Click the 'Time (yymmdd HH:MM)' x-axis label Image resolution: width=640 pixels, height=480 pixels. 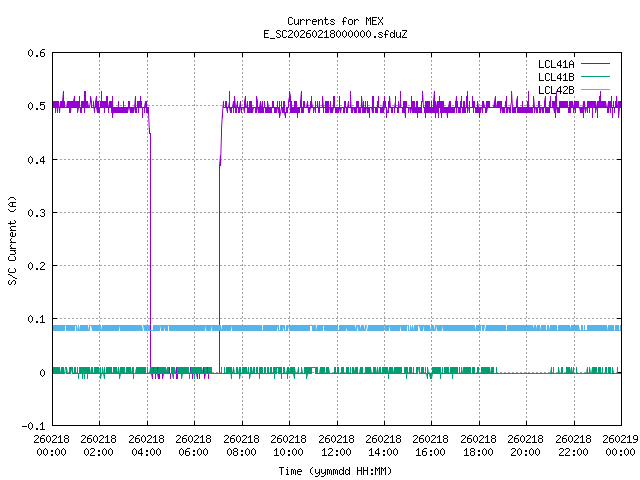(x=335, y=470)
